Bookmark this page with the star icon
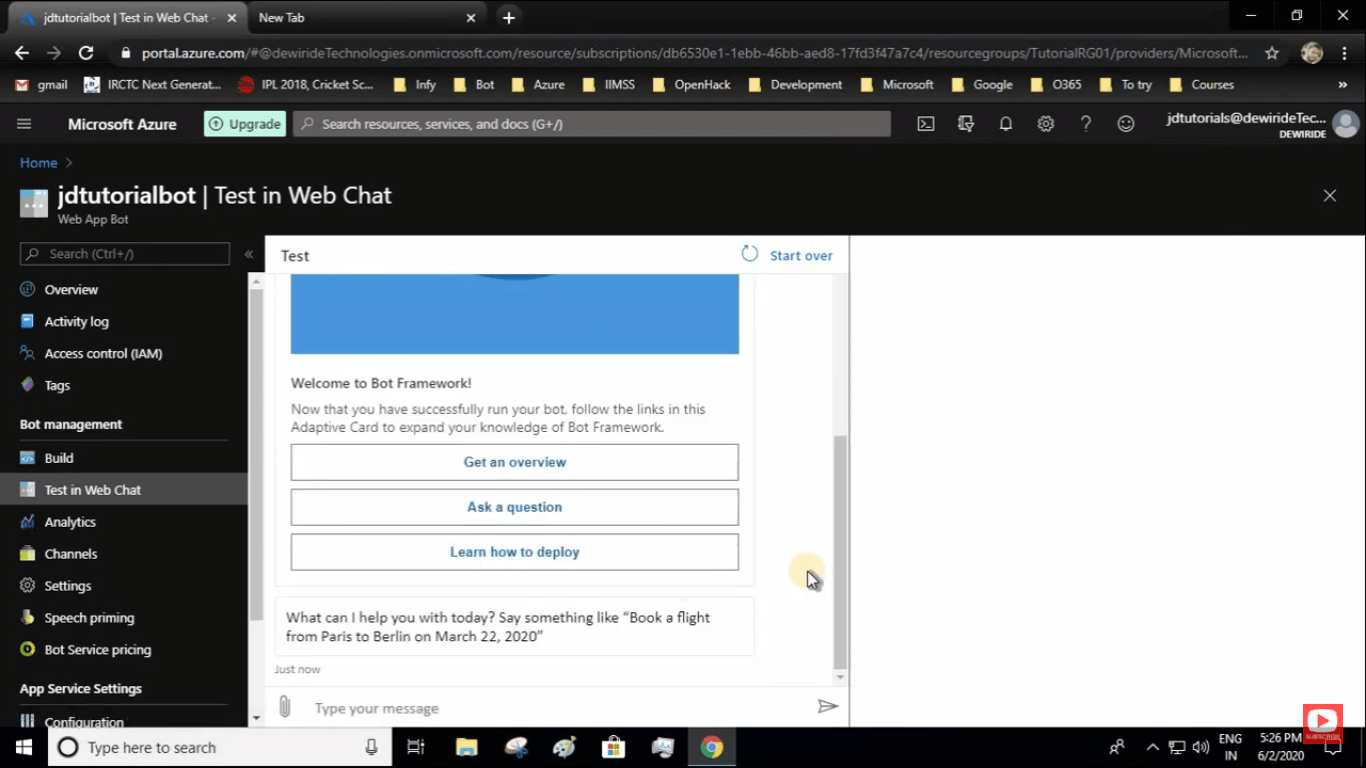1366x768 pixels. click(1272, 53)
